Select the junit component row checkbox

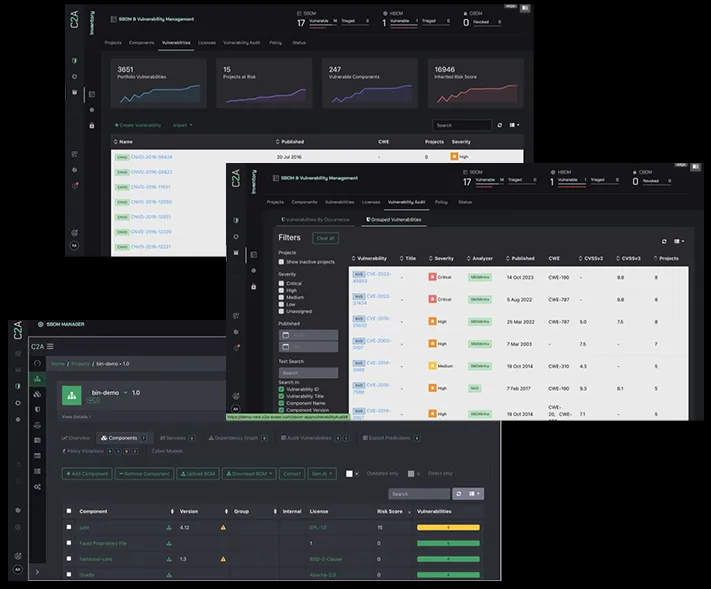tap(69, 527)
